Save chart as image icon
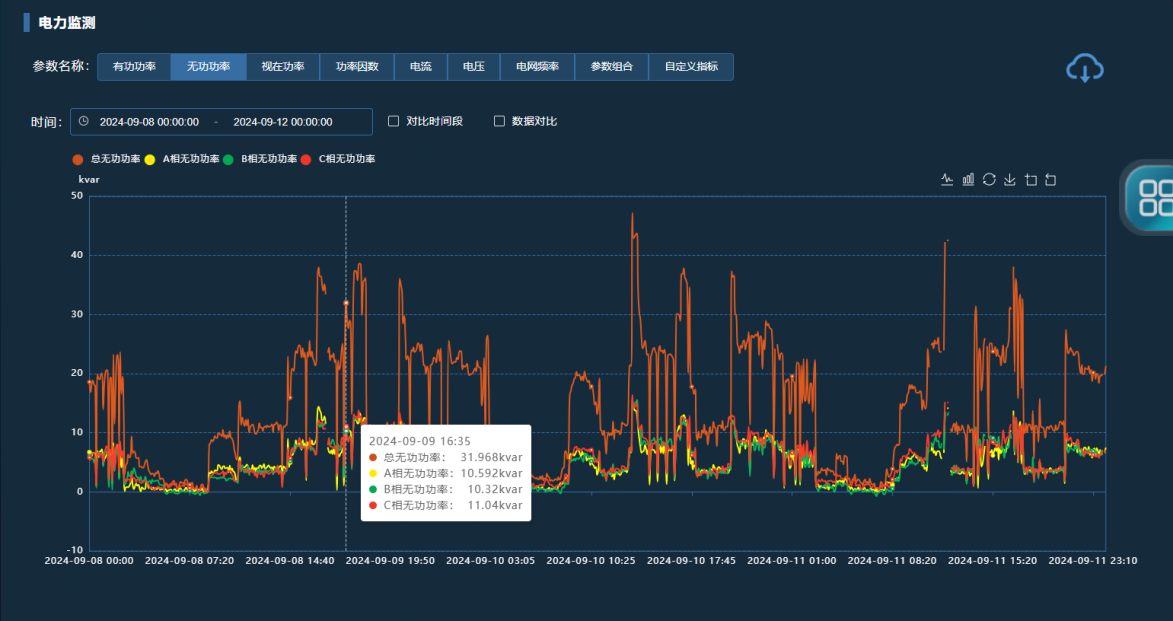 point(1010,179)
